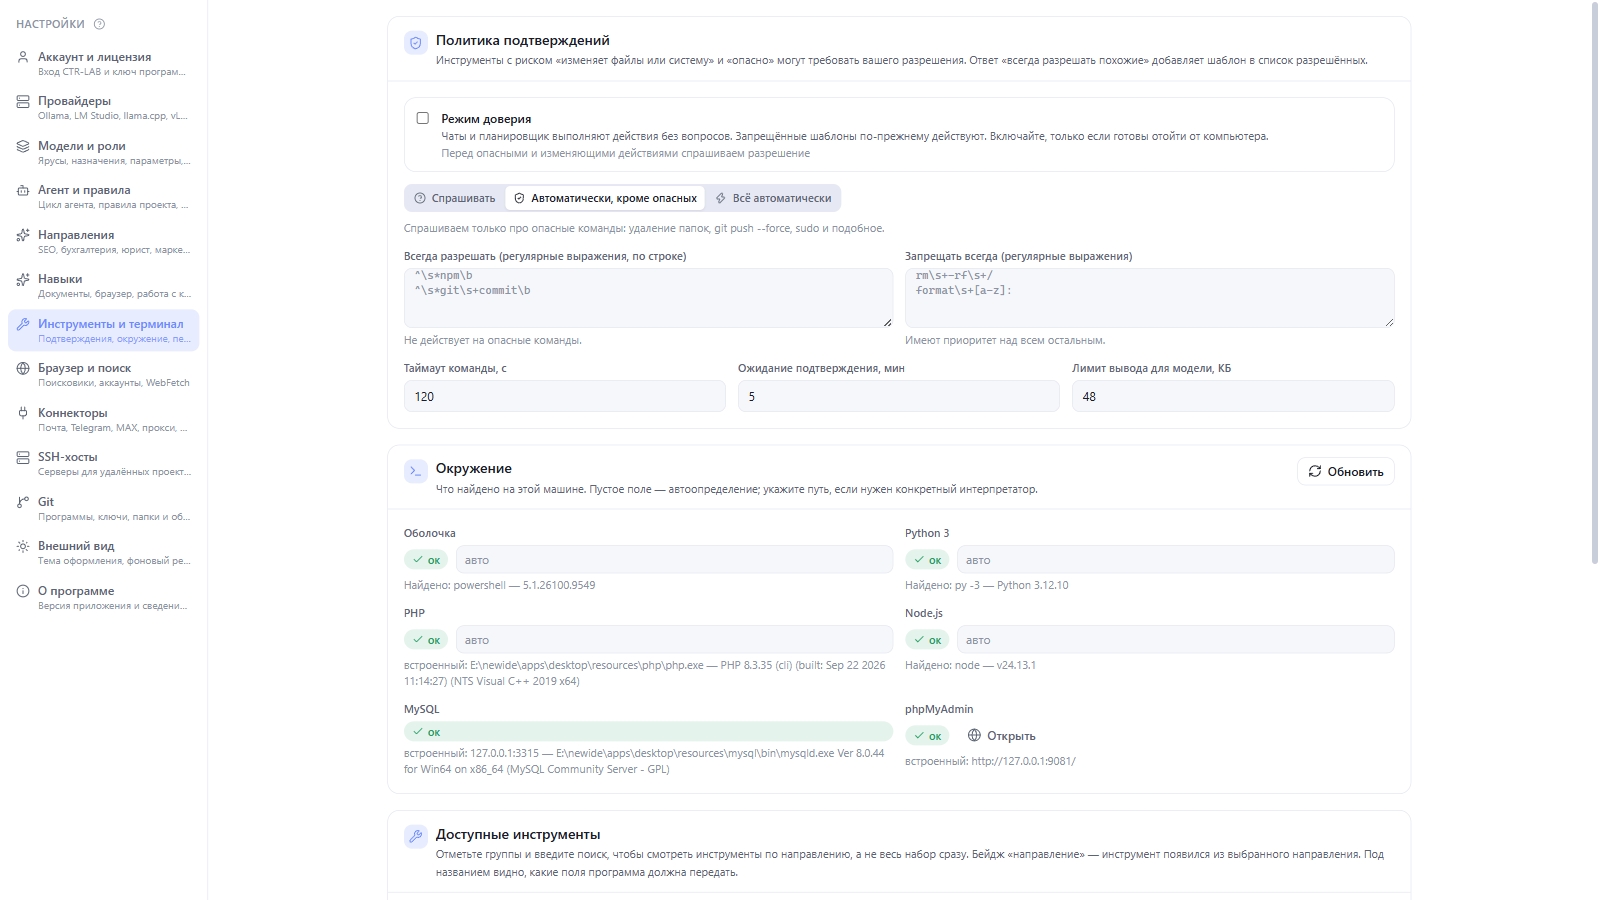Click the SSH-хосты server icon
1600x900 pixels.
click(x=23, y=457)
